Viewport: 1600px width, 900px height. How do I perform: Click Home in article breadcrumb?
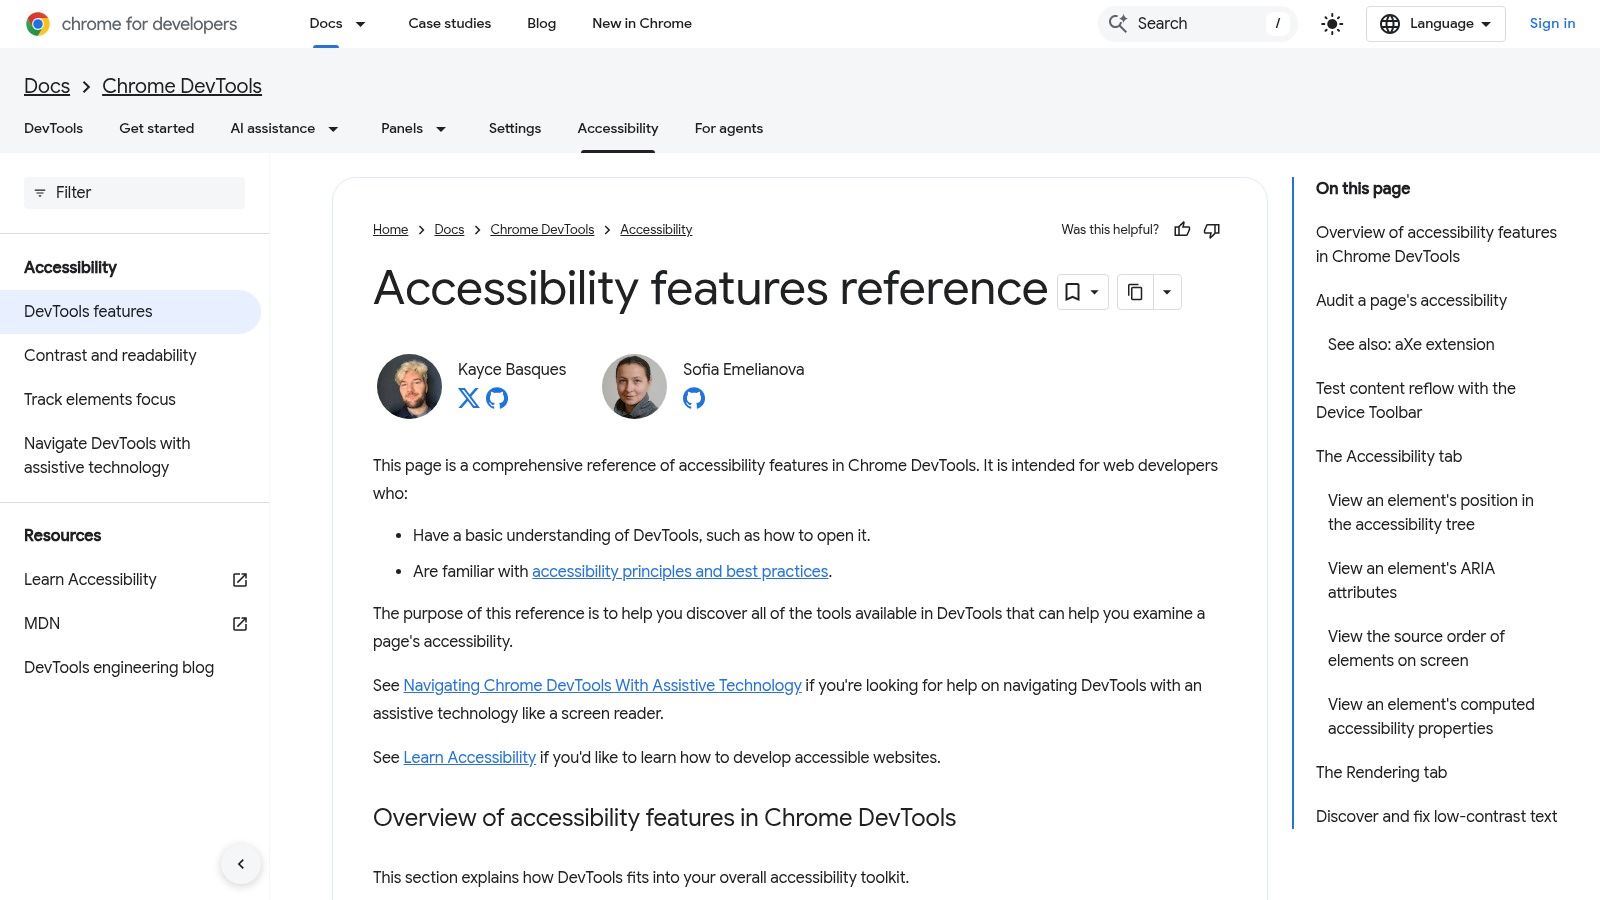coord(390,230)
